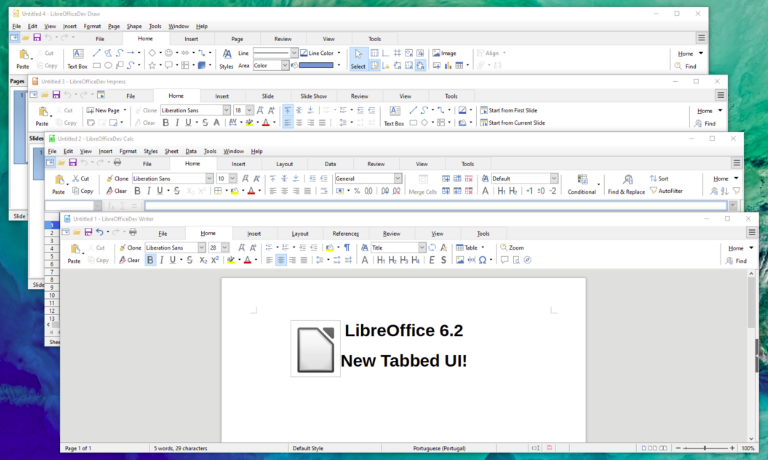Toggle formatting marks pilcrow in Writer
768x460 pixels.
click(347, 247)
